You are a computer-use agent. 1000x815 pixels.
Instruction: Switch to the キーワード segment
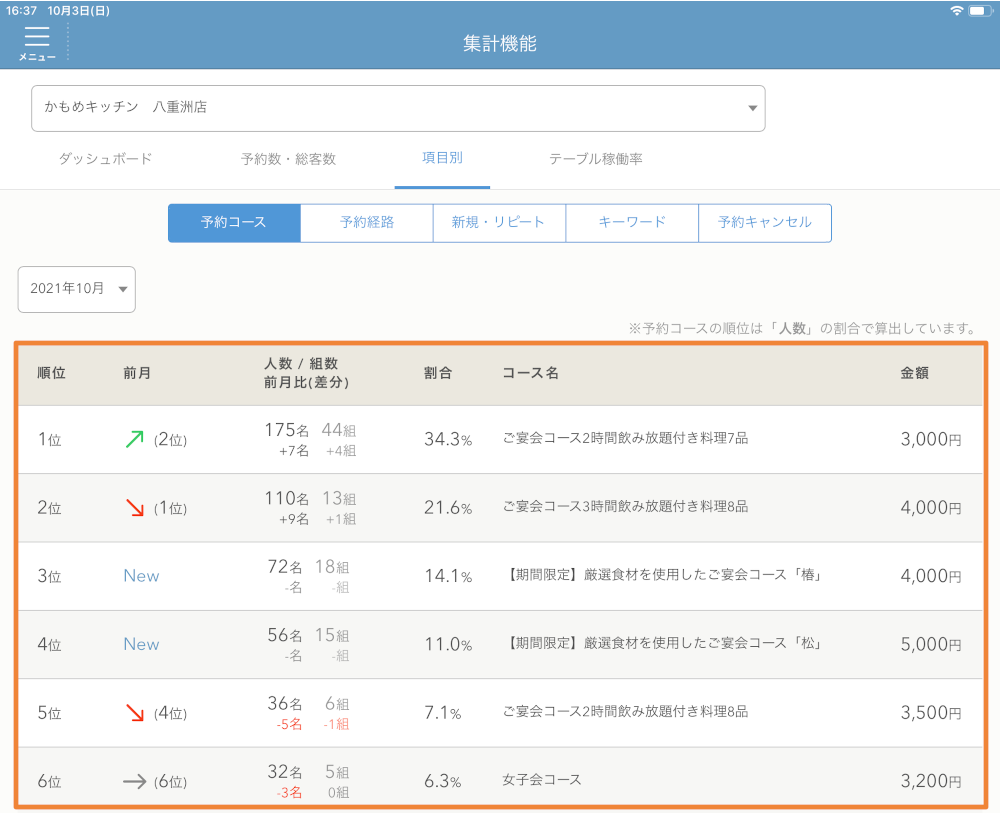[x=632, y=223]
